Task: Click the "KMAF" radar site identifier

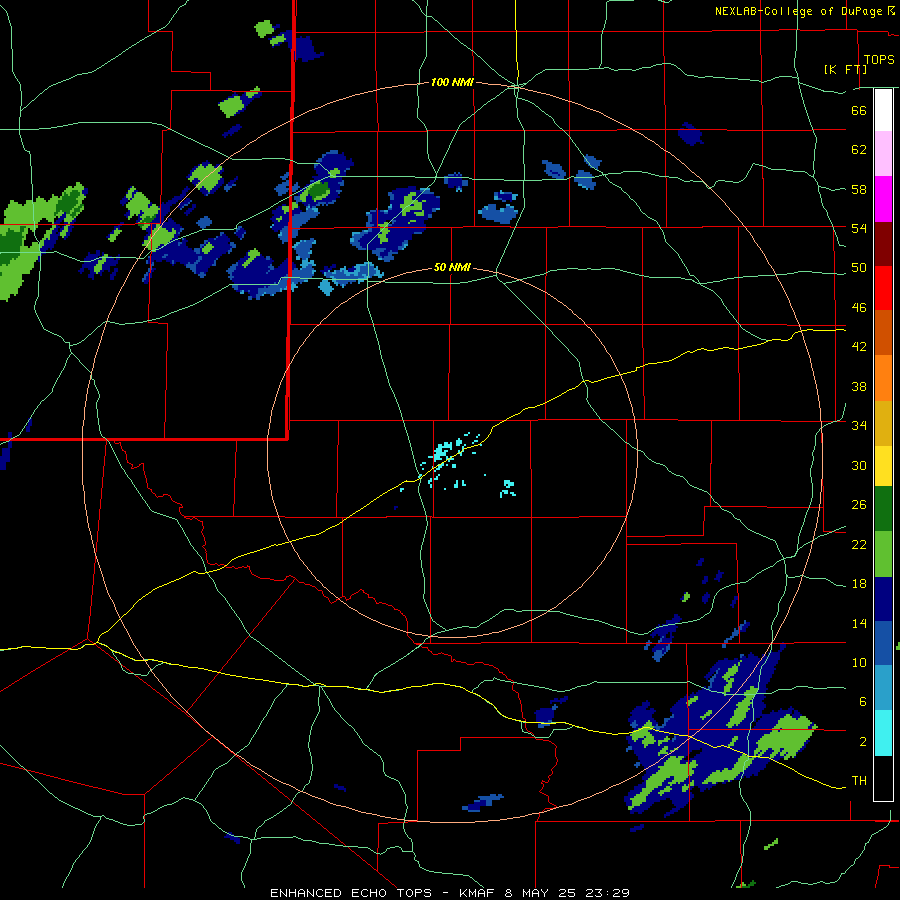Action: [x=479, y=893]
